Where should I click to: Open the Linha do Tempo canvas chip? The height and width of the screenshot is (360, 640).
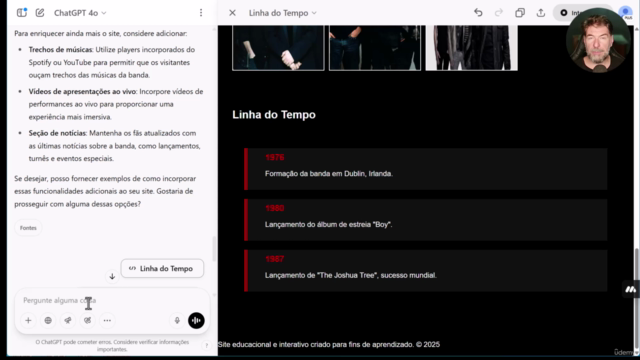[162, 269]
